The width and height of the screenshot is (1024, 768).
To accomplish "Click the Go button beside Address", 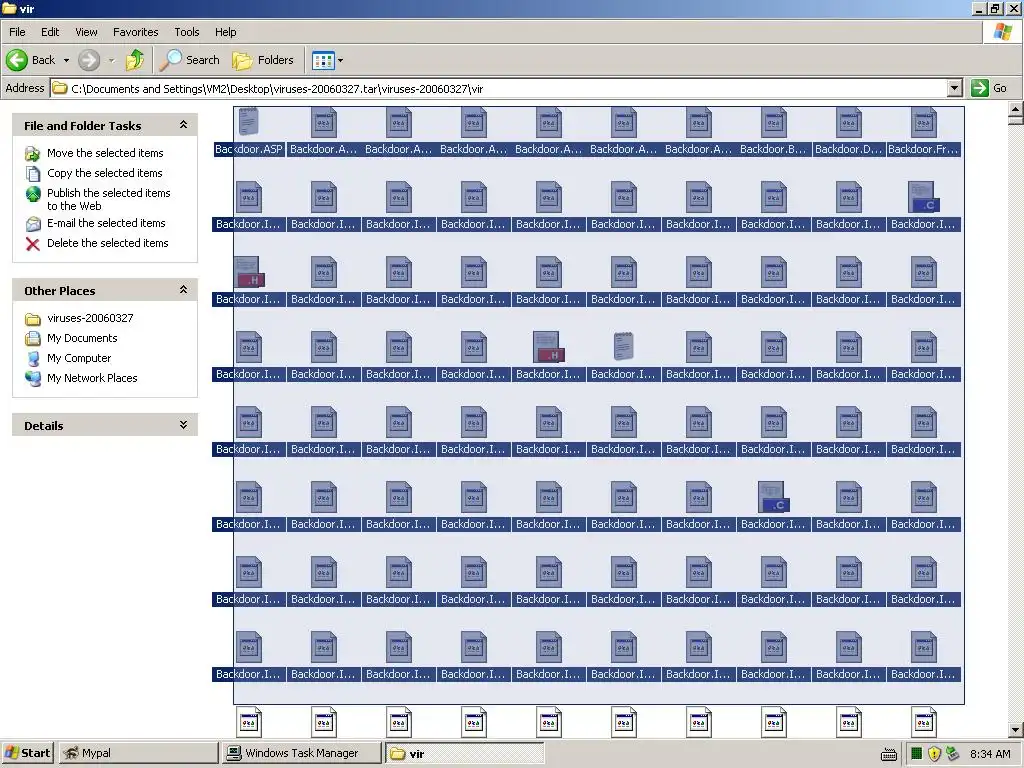I will click(989, 88).
